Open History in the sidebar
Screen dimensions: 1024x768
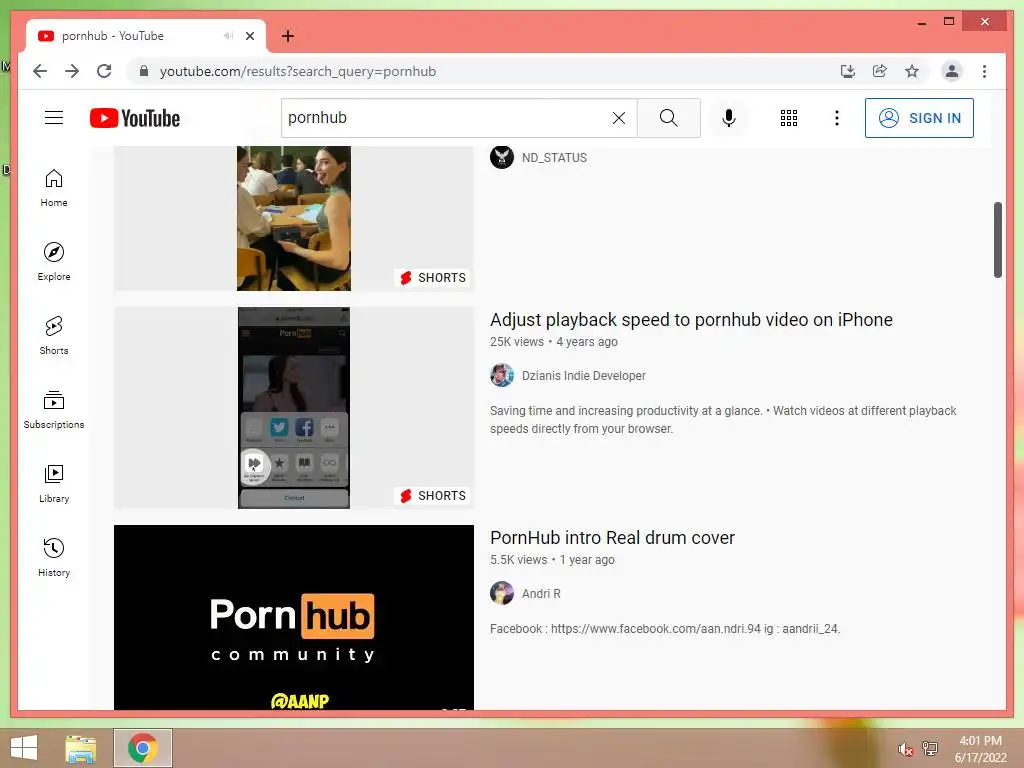point(54,558)
